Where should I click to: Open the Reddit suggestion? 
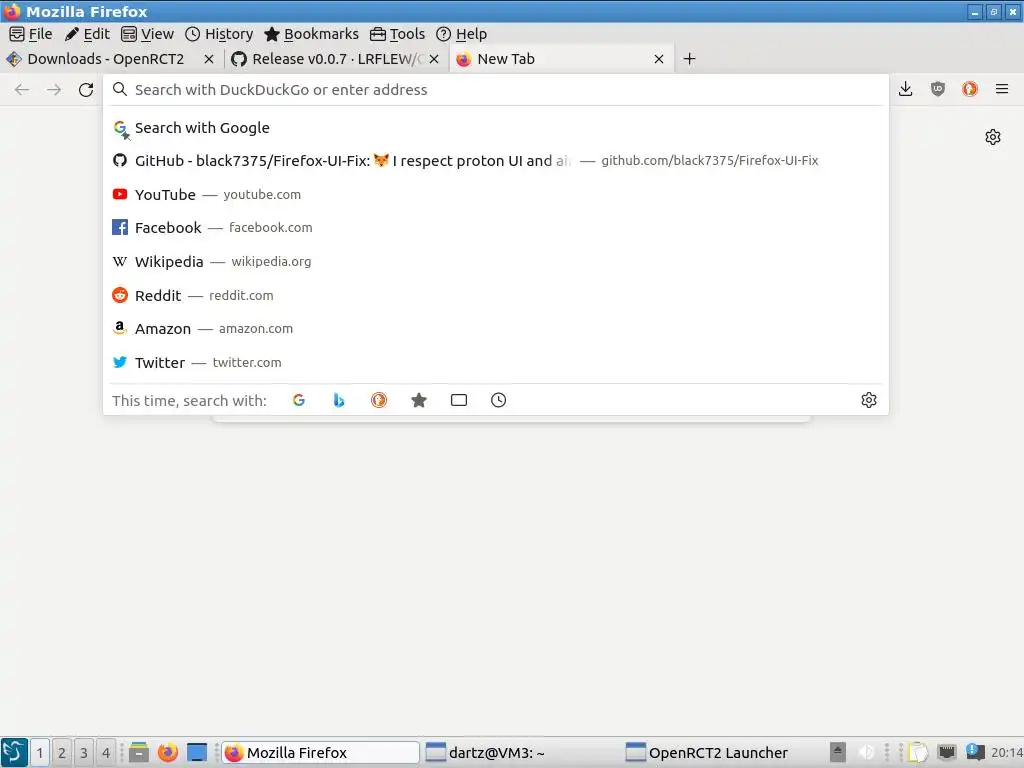(x=496, y=295)
